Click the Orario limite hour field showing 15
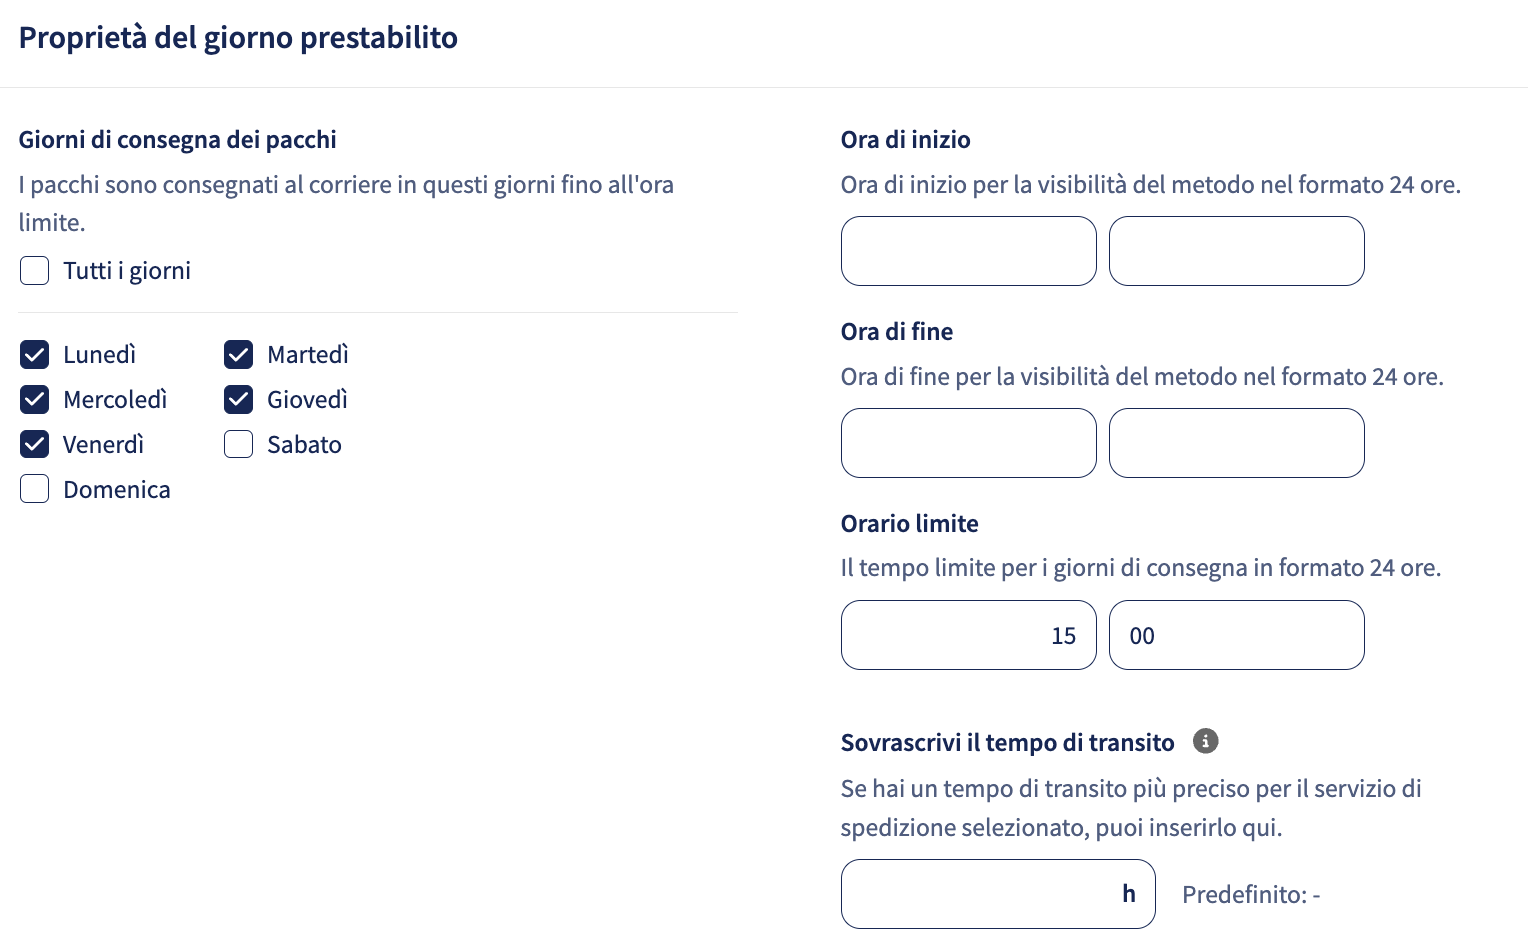The width and height of the screenshot is (1528, 950). click(x=969, y=635)
